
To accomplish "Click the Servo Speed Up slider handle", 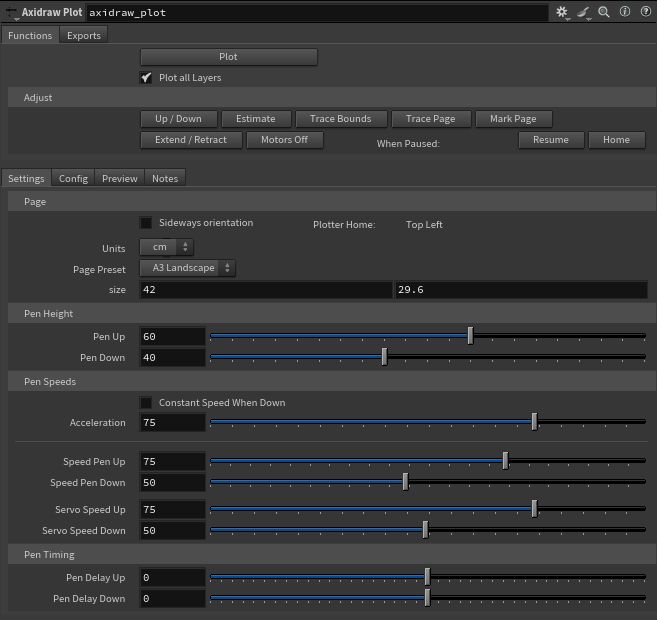I will pyautogui.click(x=534, y=509).
